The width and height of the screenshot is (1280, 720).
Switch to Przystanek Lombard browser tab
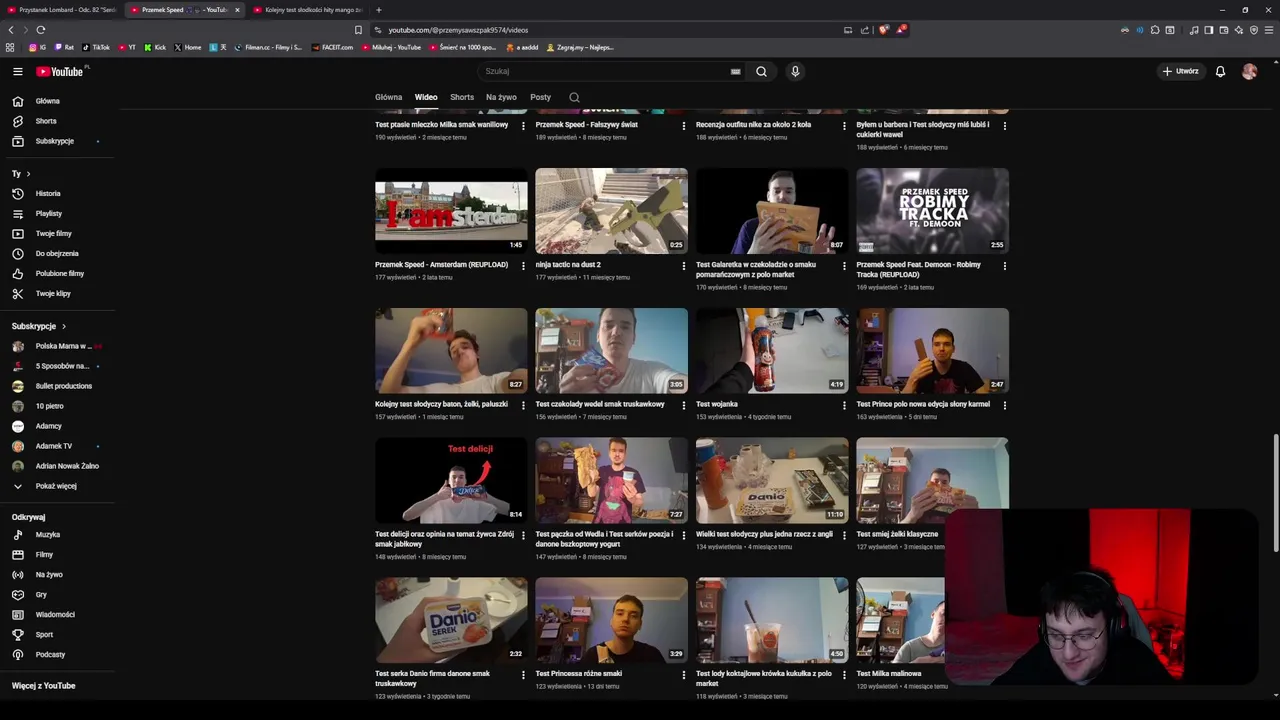coord(62,10)
